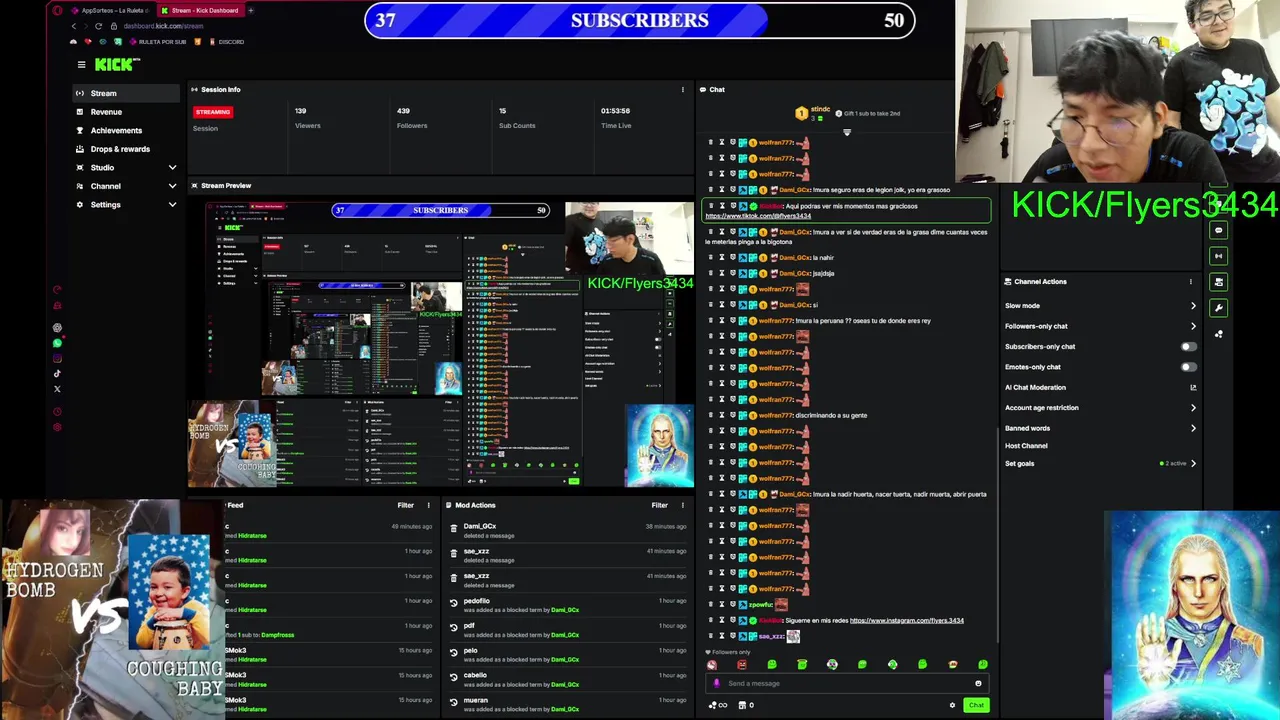
Task: Open the Host Channel action
Action: pos(1026,446)
